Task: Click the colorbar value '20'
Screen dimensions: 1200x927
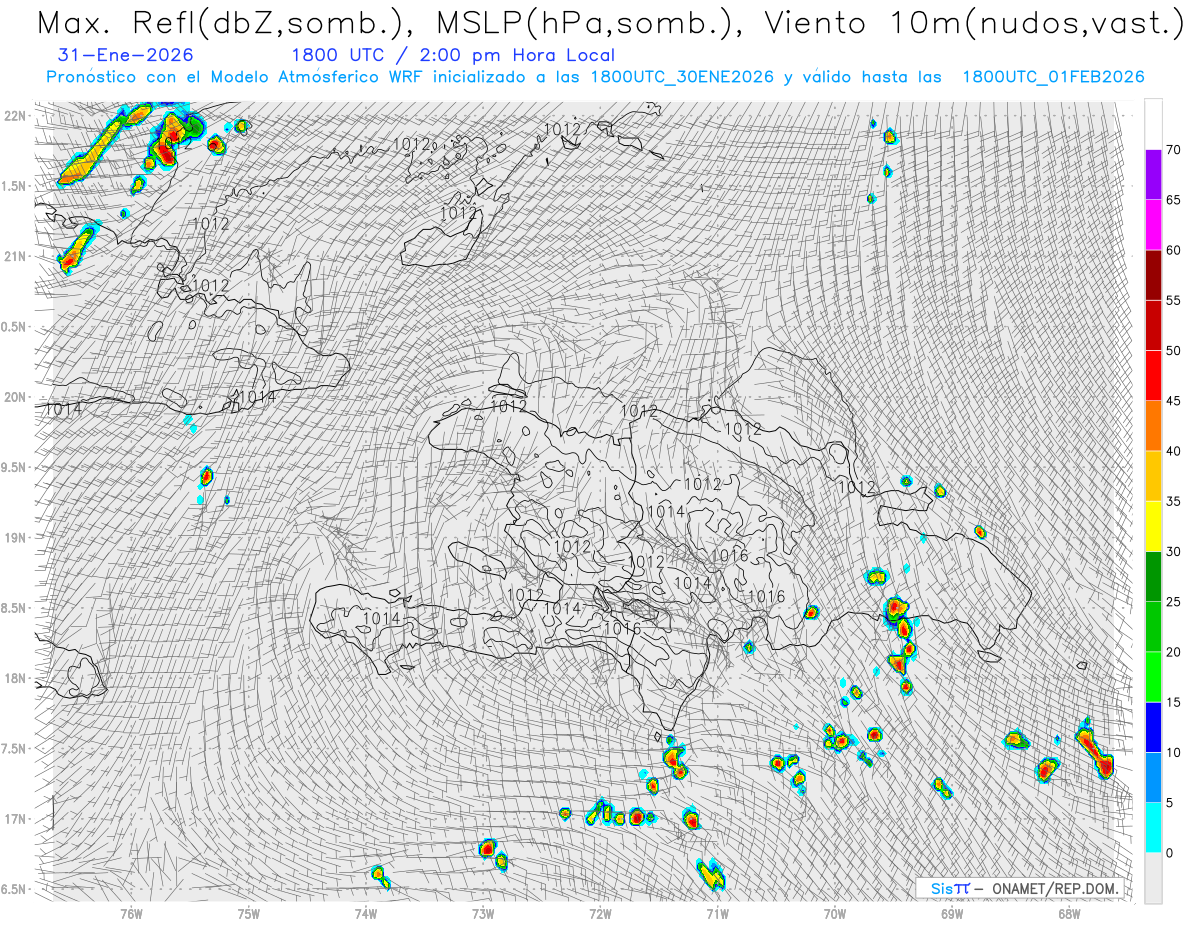Action: (x=1173, y=652)
